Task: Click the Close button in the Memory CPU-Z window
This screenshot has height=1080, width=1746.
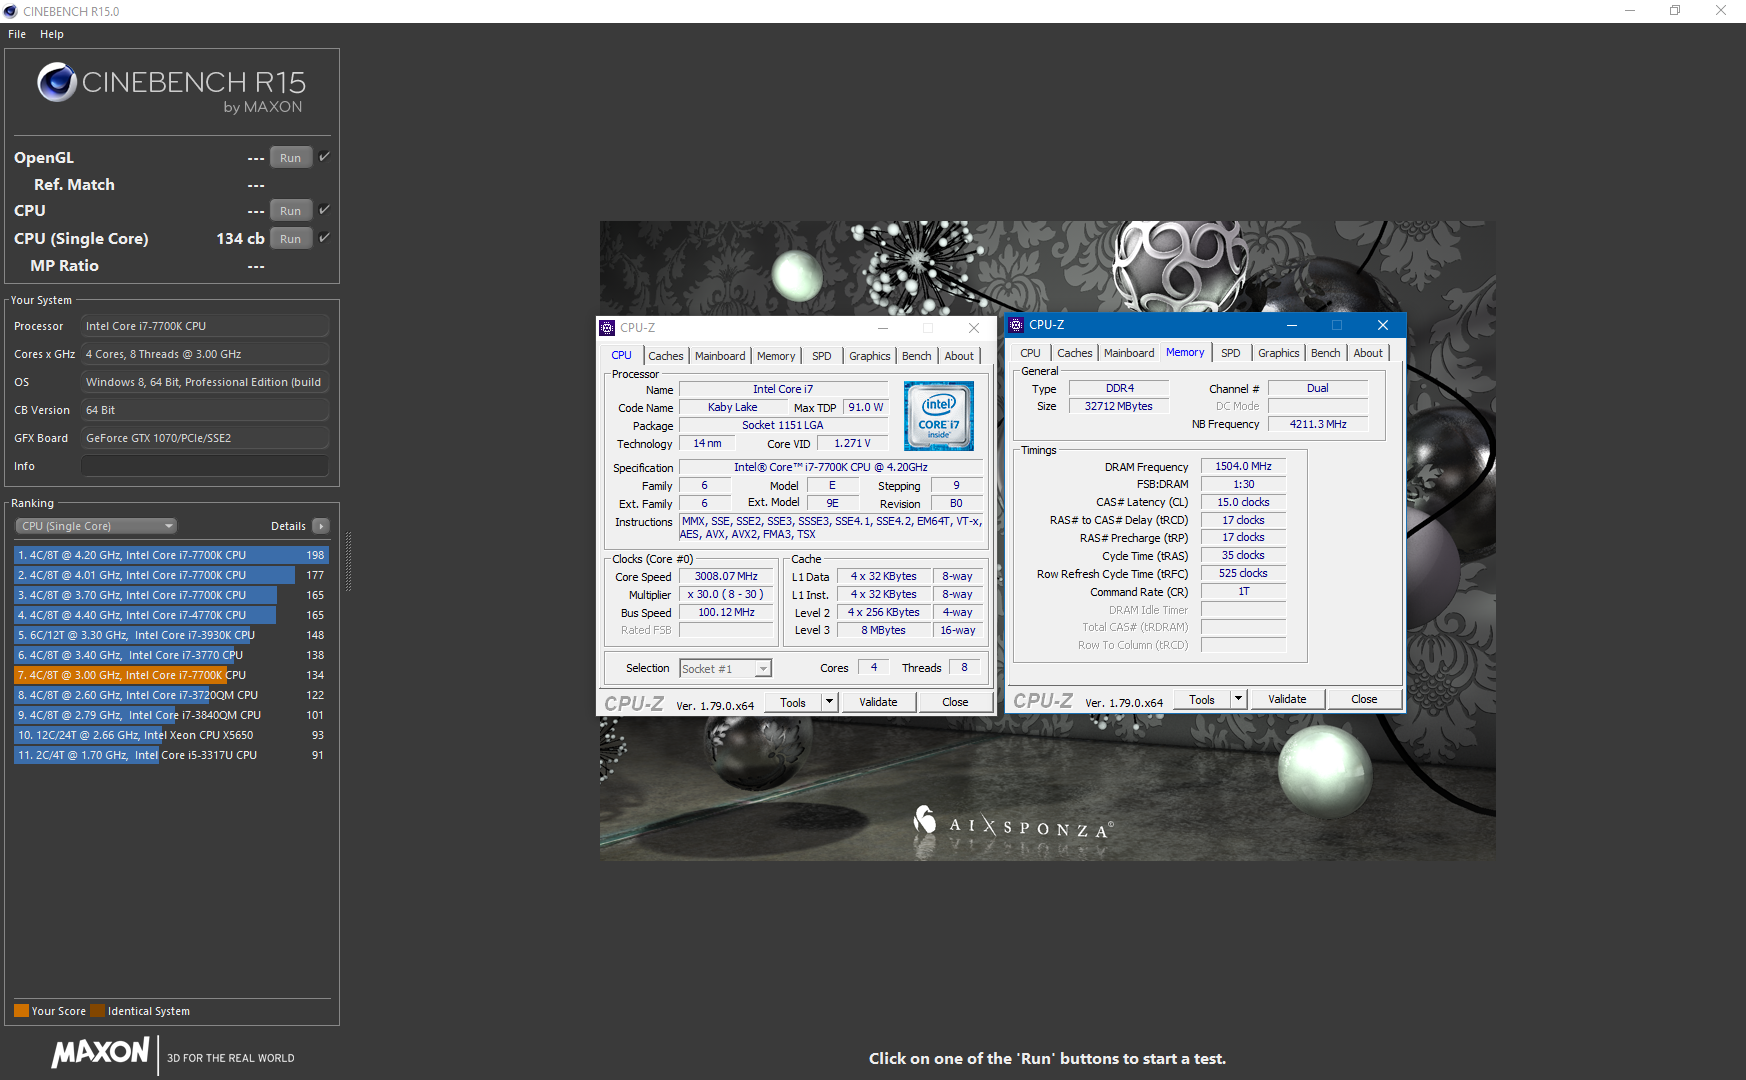Action: 1364,699
